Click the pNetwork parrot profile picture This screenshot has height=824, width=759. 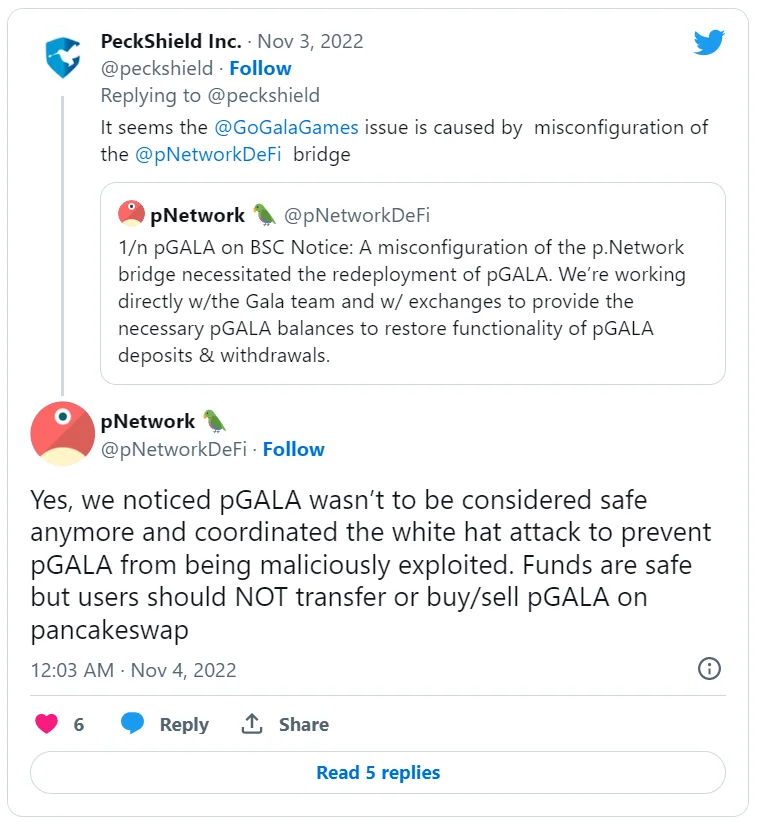[63, 433]
